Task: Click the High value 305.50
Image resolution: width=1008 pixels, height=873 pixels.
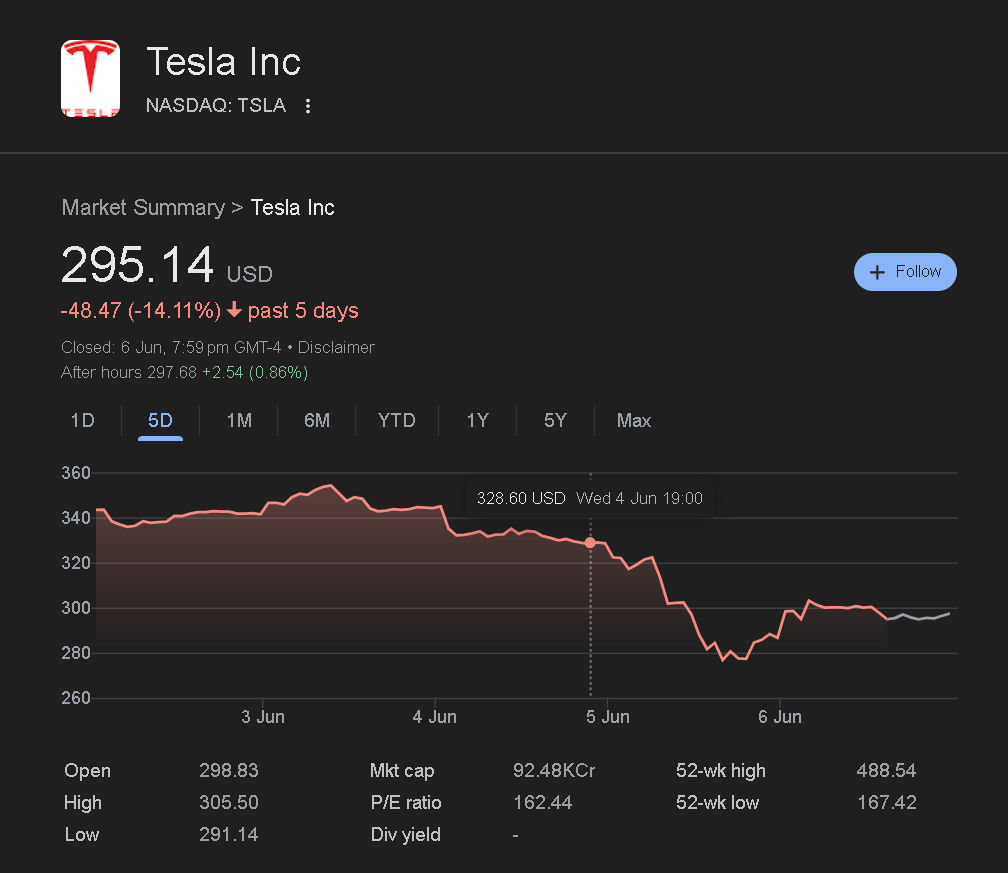Action: pyautogui.click(x=228, y=802)
